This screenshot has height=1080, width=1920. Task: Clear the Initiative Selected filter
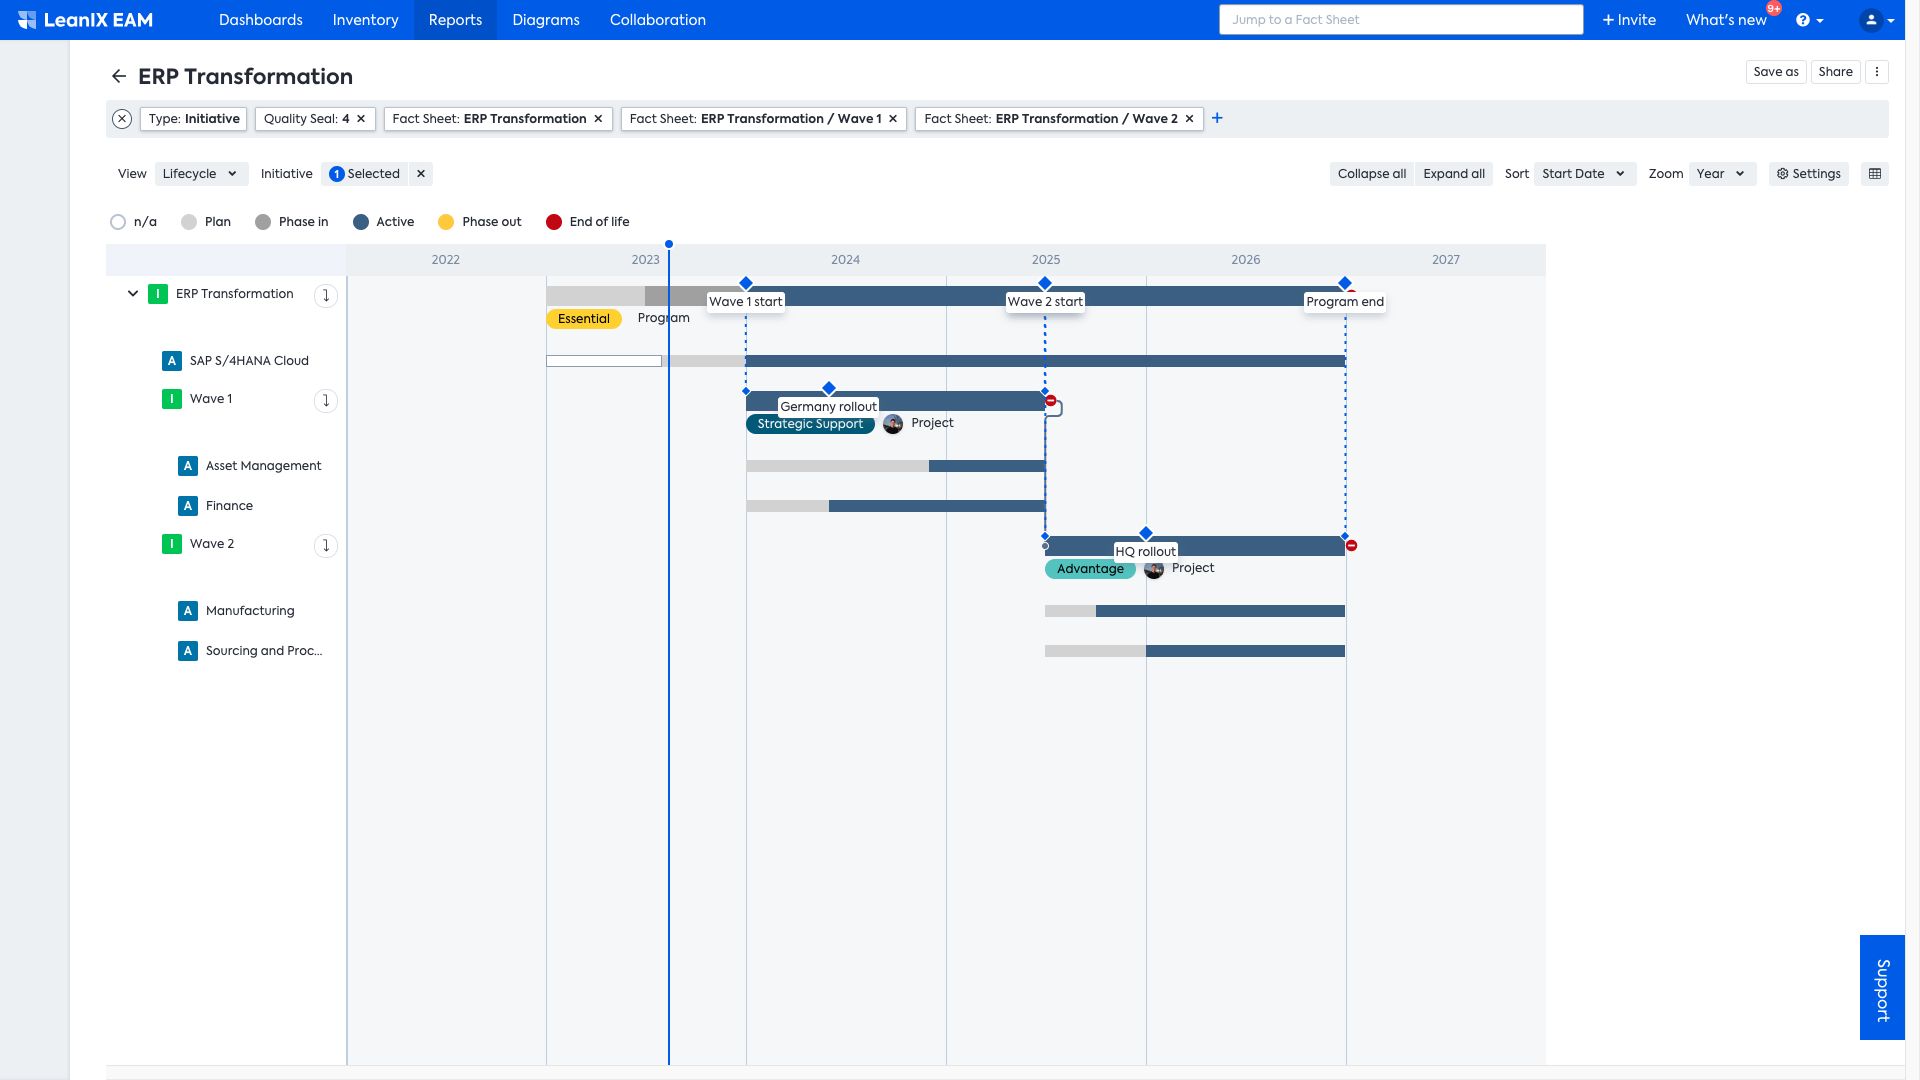coord(421,174)
